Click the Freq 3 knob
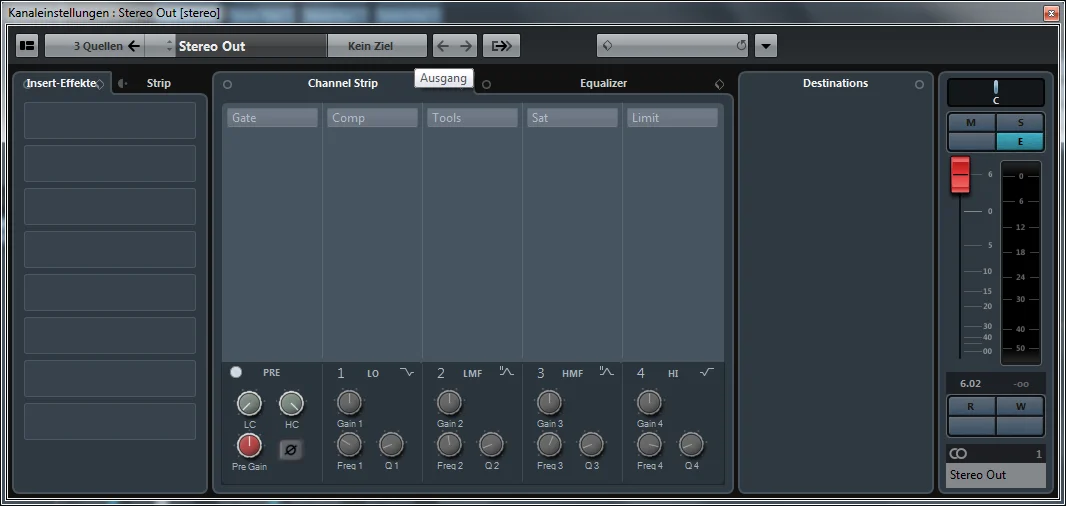 pos(549,445)
